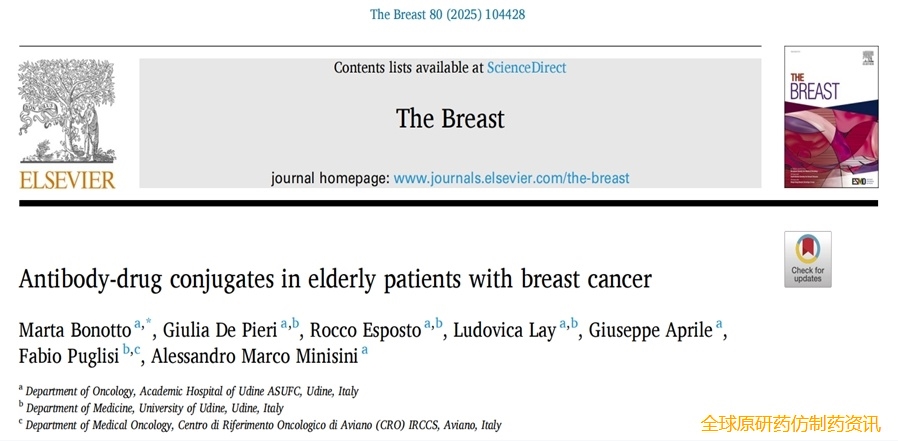Click the Check for updates badge
This screenshot has height=441, width=898.
pyautogui.click(x=808, y=259)
